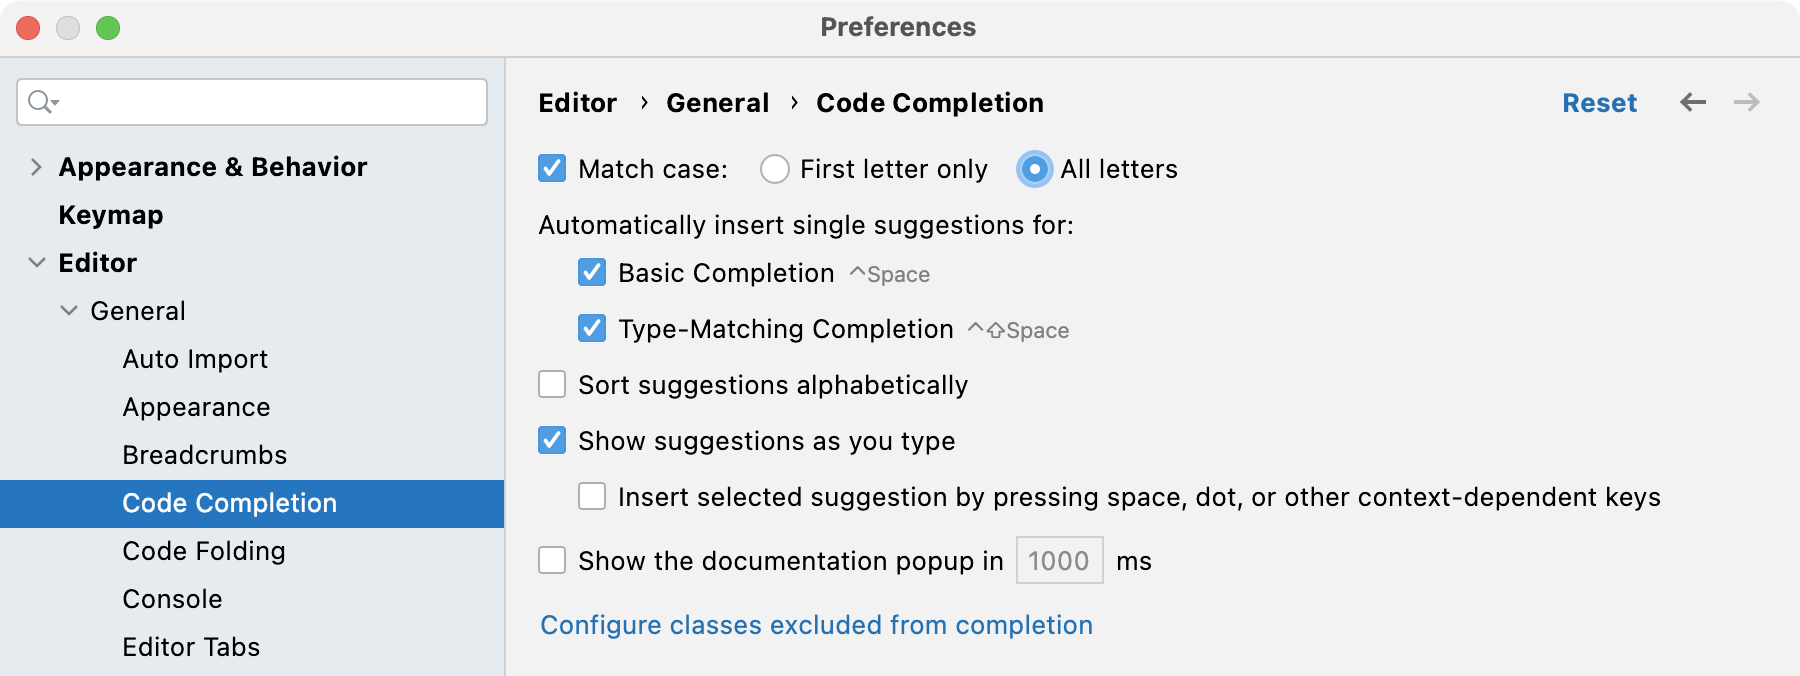
Task: Click the forward arrow navigation icon
Action: tap(1747, 102)
